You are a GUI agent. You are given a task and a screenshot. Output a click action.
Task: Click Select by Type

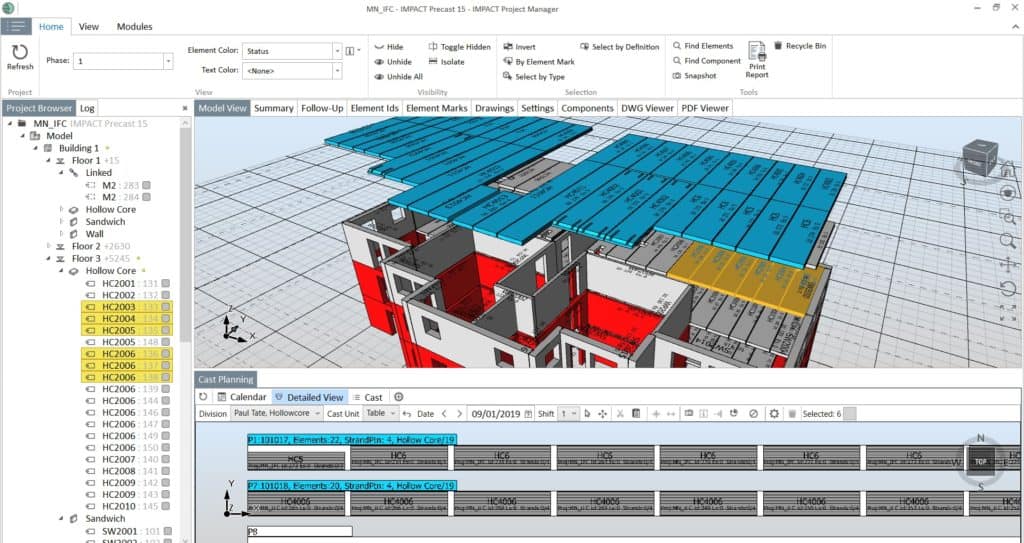pos(534,76)
